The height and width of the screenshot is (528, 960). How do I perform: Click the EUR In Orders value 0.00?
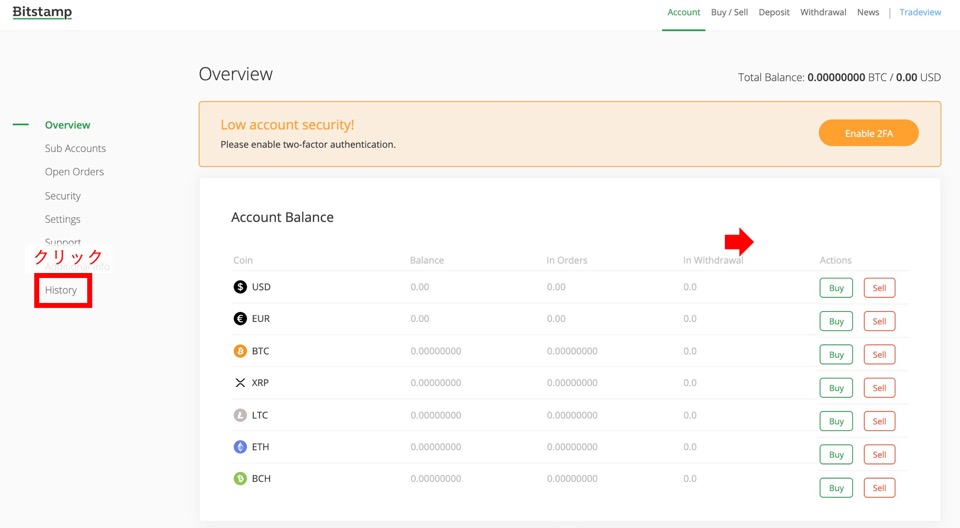click(x=556, y=319)
